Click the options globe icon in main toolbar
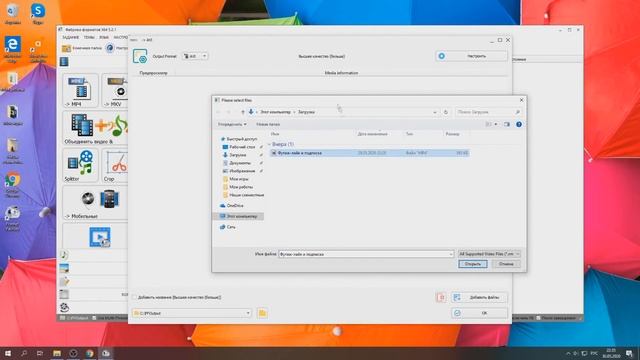The image size is (640, 360). 110,48
